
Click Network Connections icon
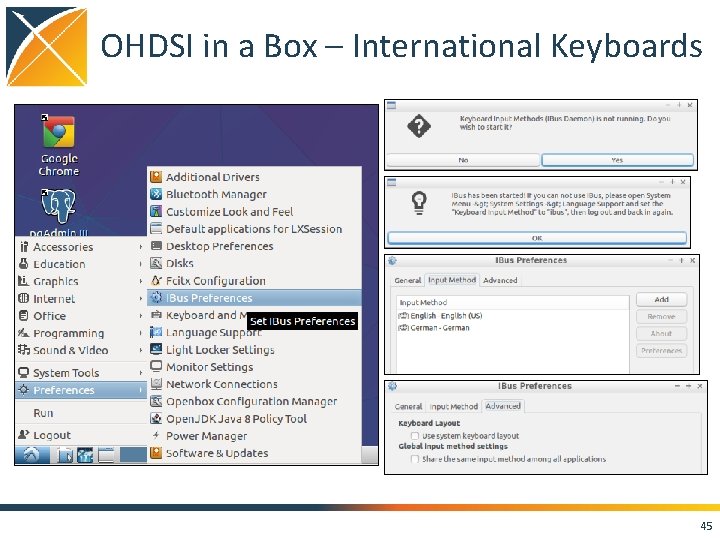pos(156,384)
